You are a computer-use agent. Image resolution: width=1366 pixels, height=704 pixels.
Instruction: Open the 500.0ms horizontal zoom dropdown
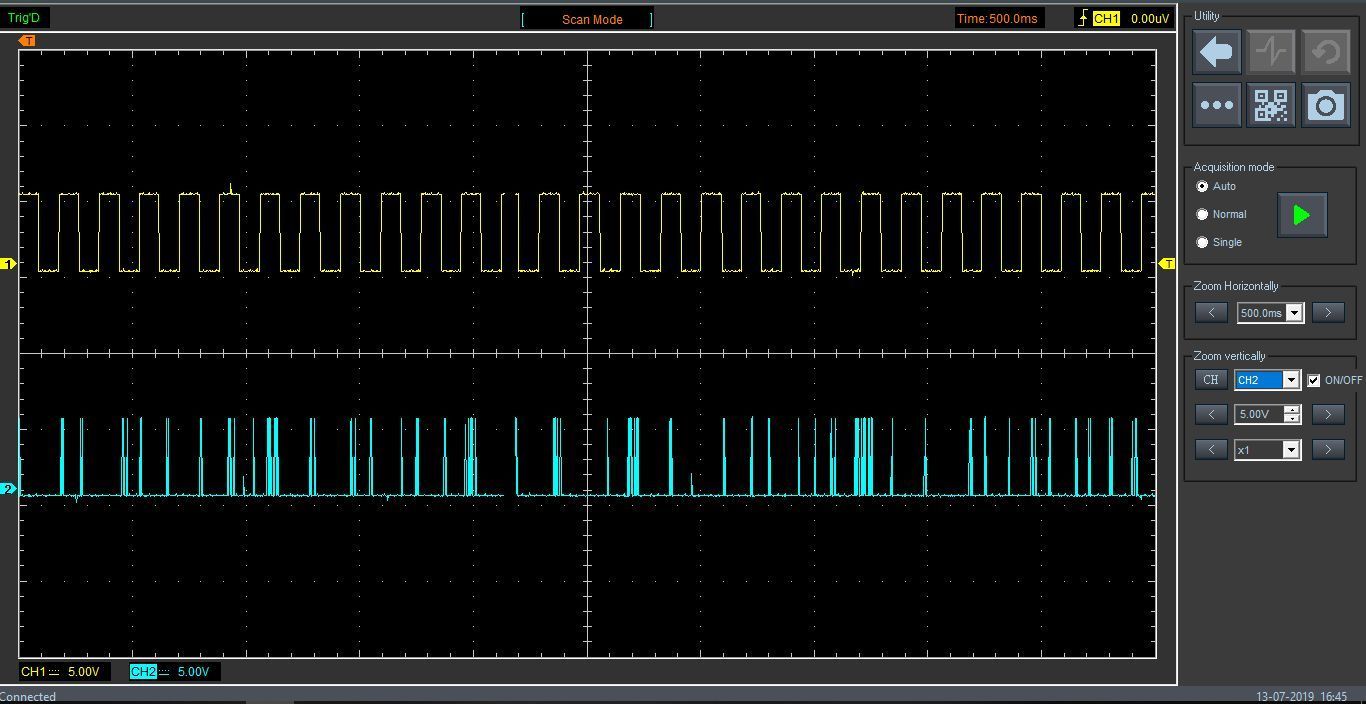[x=1295, y=313]
